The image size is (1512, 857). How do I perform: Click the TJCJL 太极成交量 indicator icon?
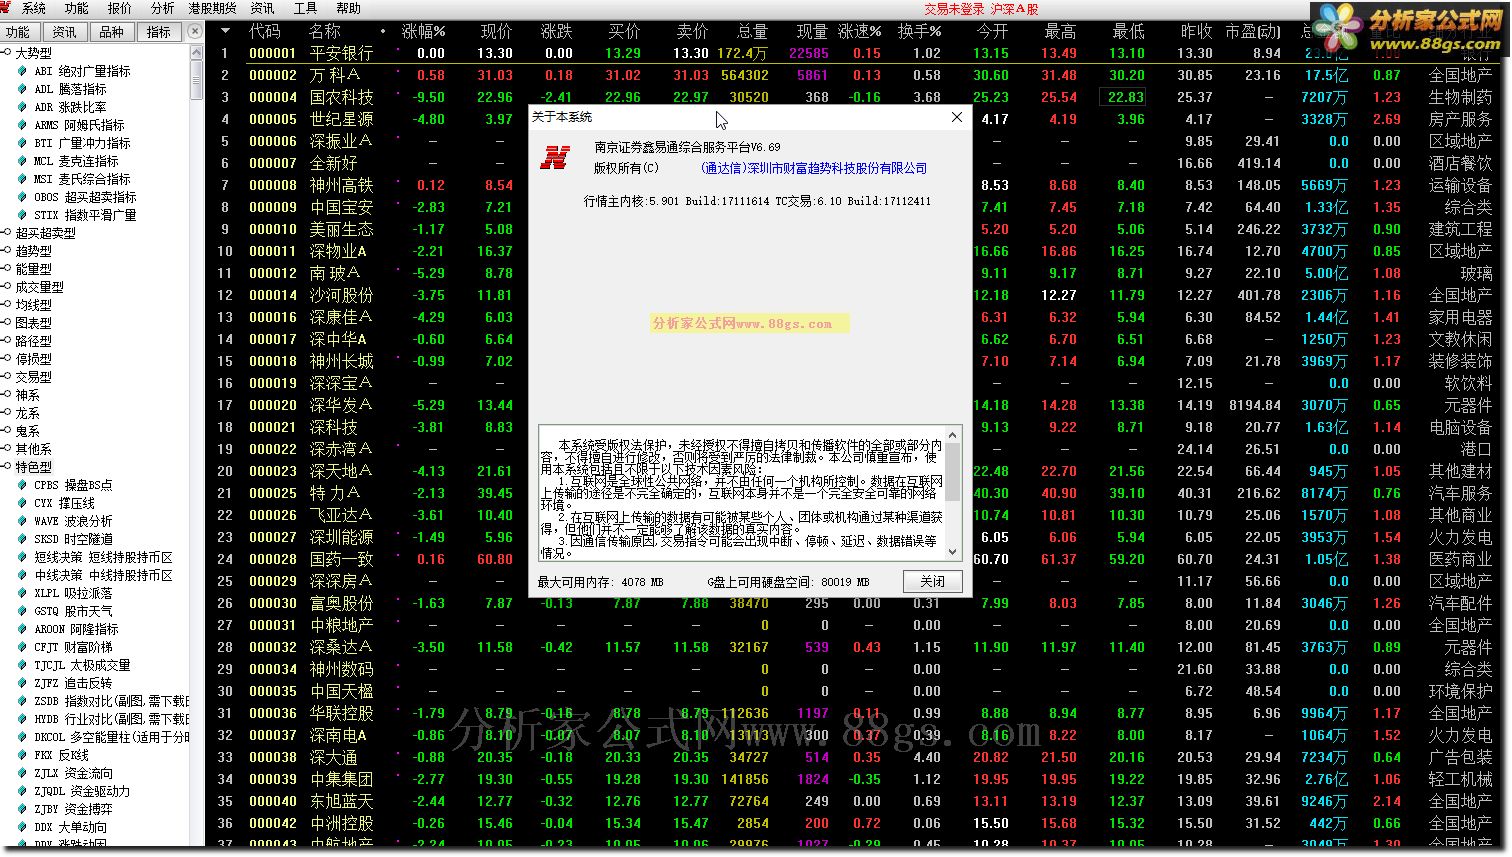23,665
